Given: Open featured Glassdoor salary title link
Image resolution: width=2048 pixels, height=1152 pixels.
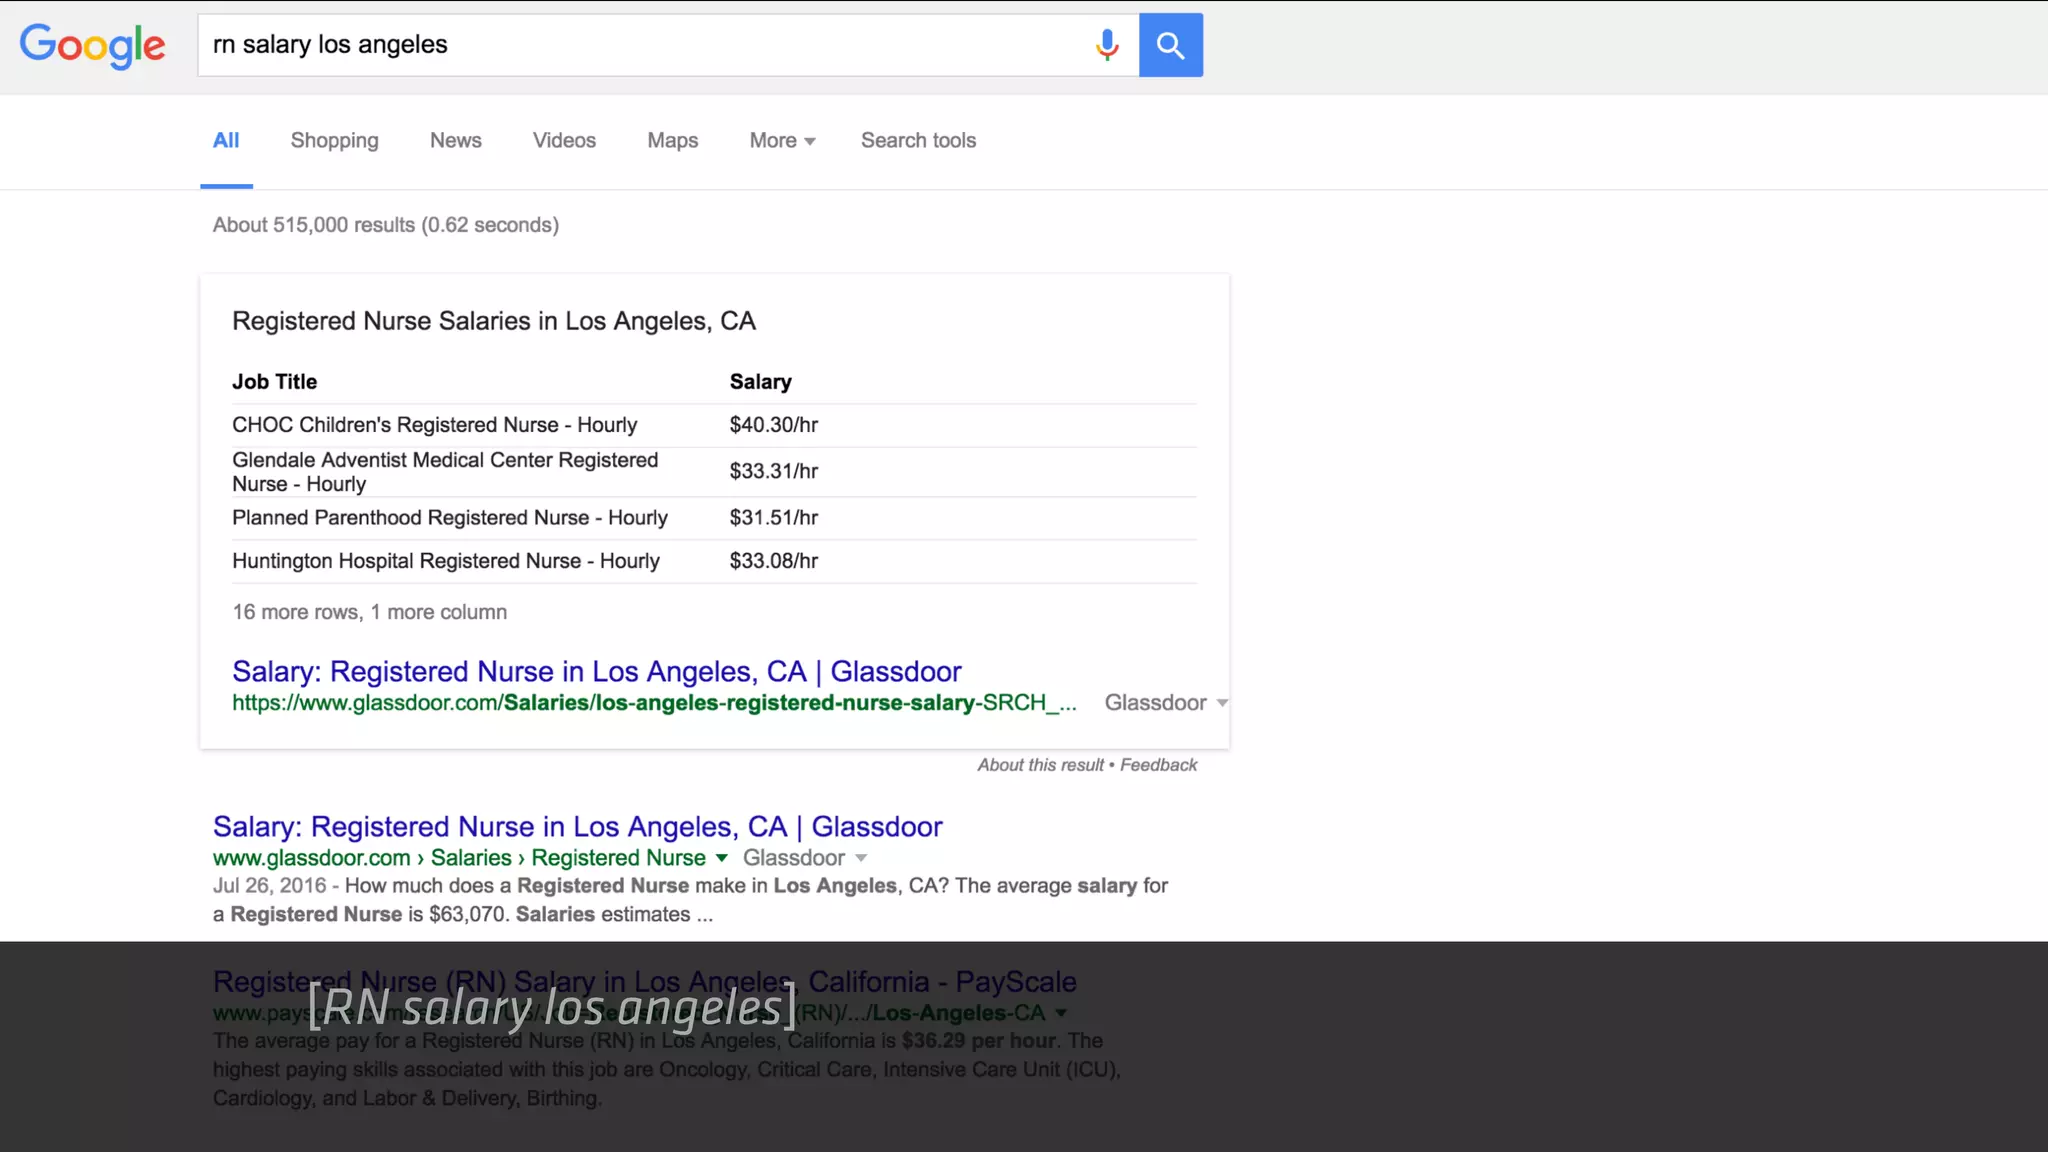Looking at the screenshot, I should [x=596, y=671].
